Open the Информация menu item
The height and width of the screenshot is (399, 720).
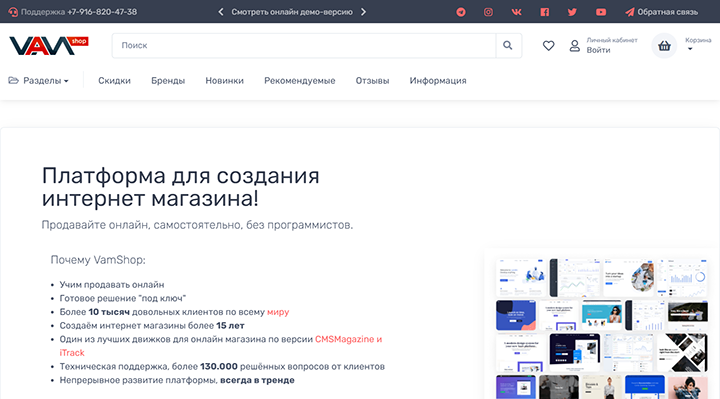coord(438,80)
